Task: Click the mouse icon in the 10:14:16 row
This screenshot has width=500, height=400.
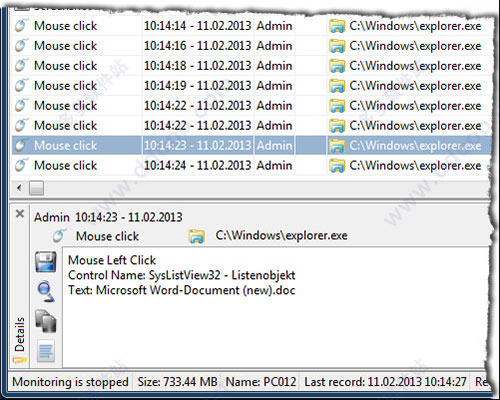Action: pos(21,46)
